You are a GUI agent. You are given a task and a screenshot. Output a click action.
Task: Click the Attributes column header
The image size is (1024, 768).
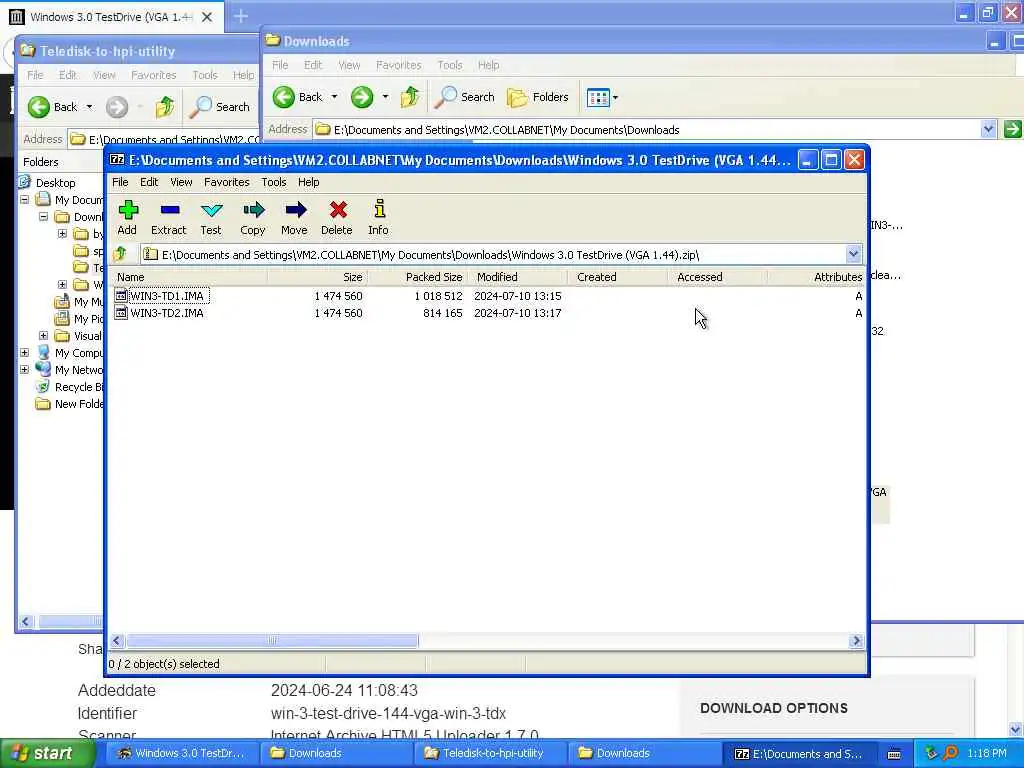817,277
